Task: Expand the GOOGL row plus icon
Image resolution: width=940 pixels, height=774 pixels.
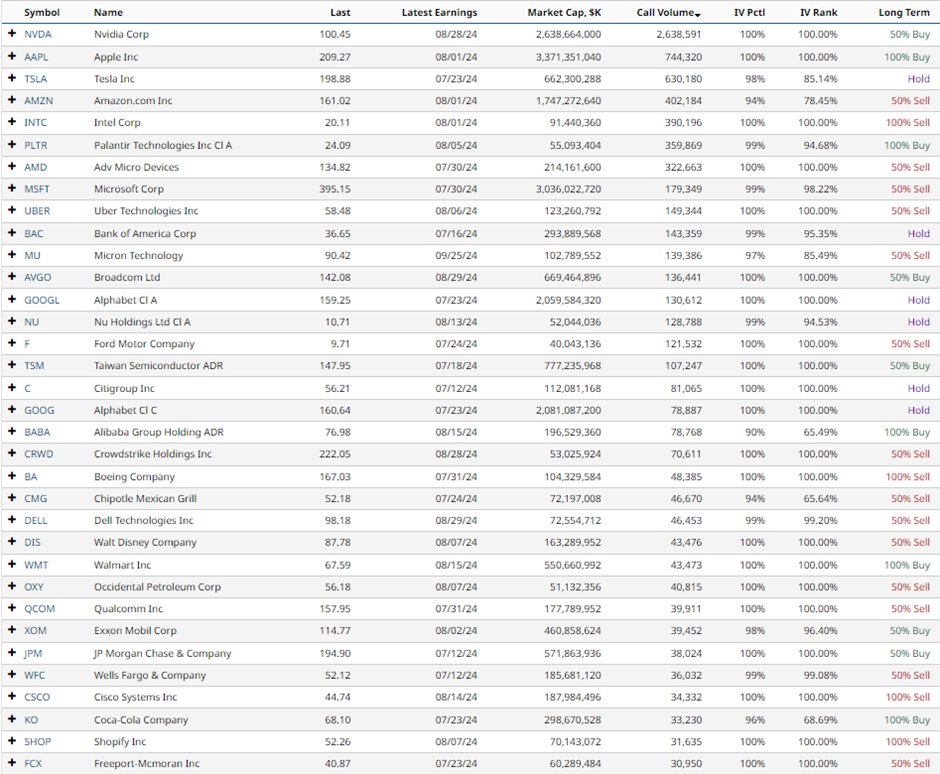Action: coord(11,299)
